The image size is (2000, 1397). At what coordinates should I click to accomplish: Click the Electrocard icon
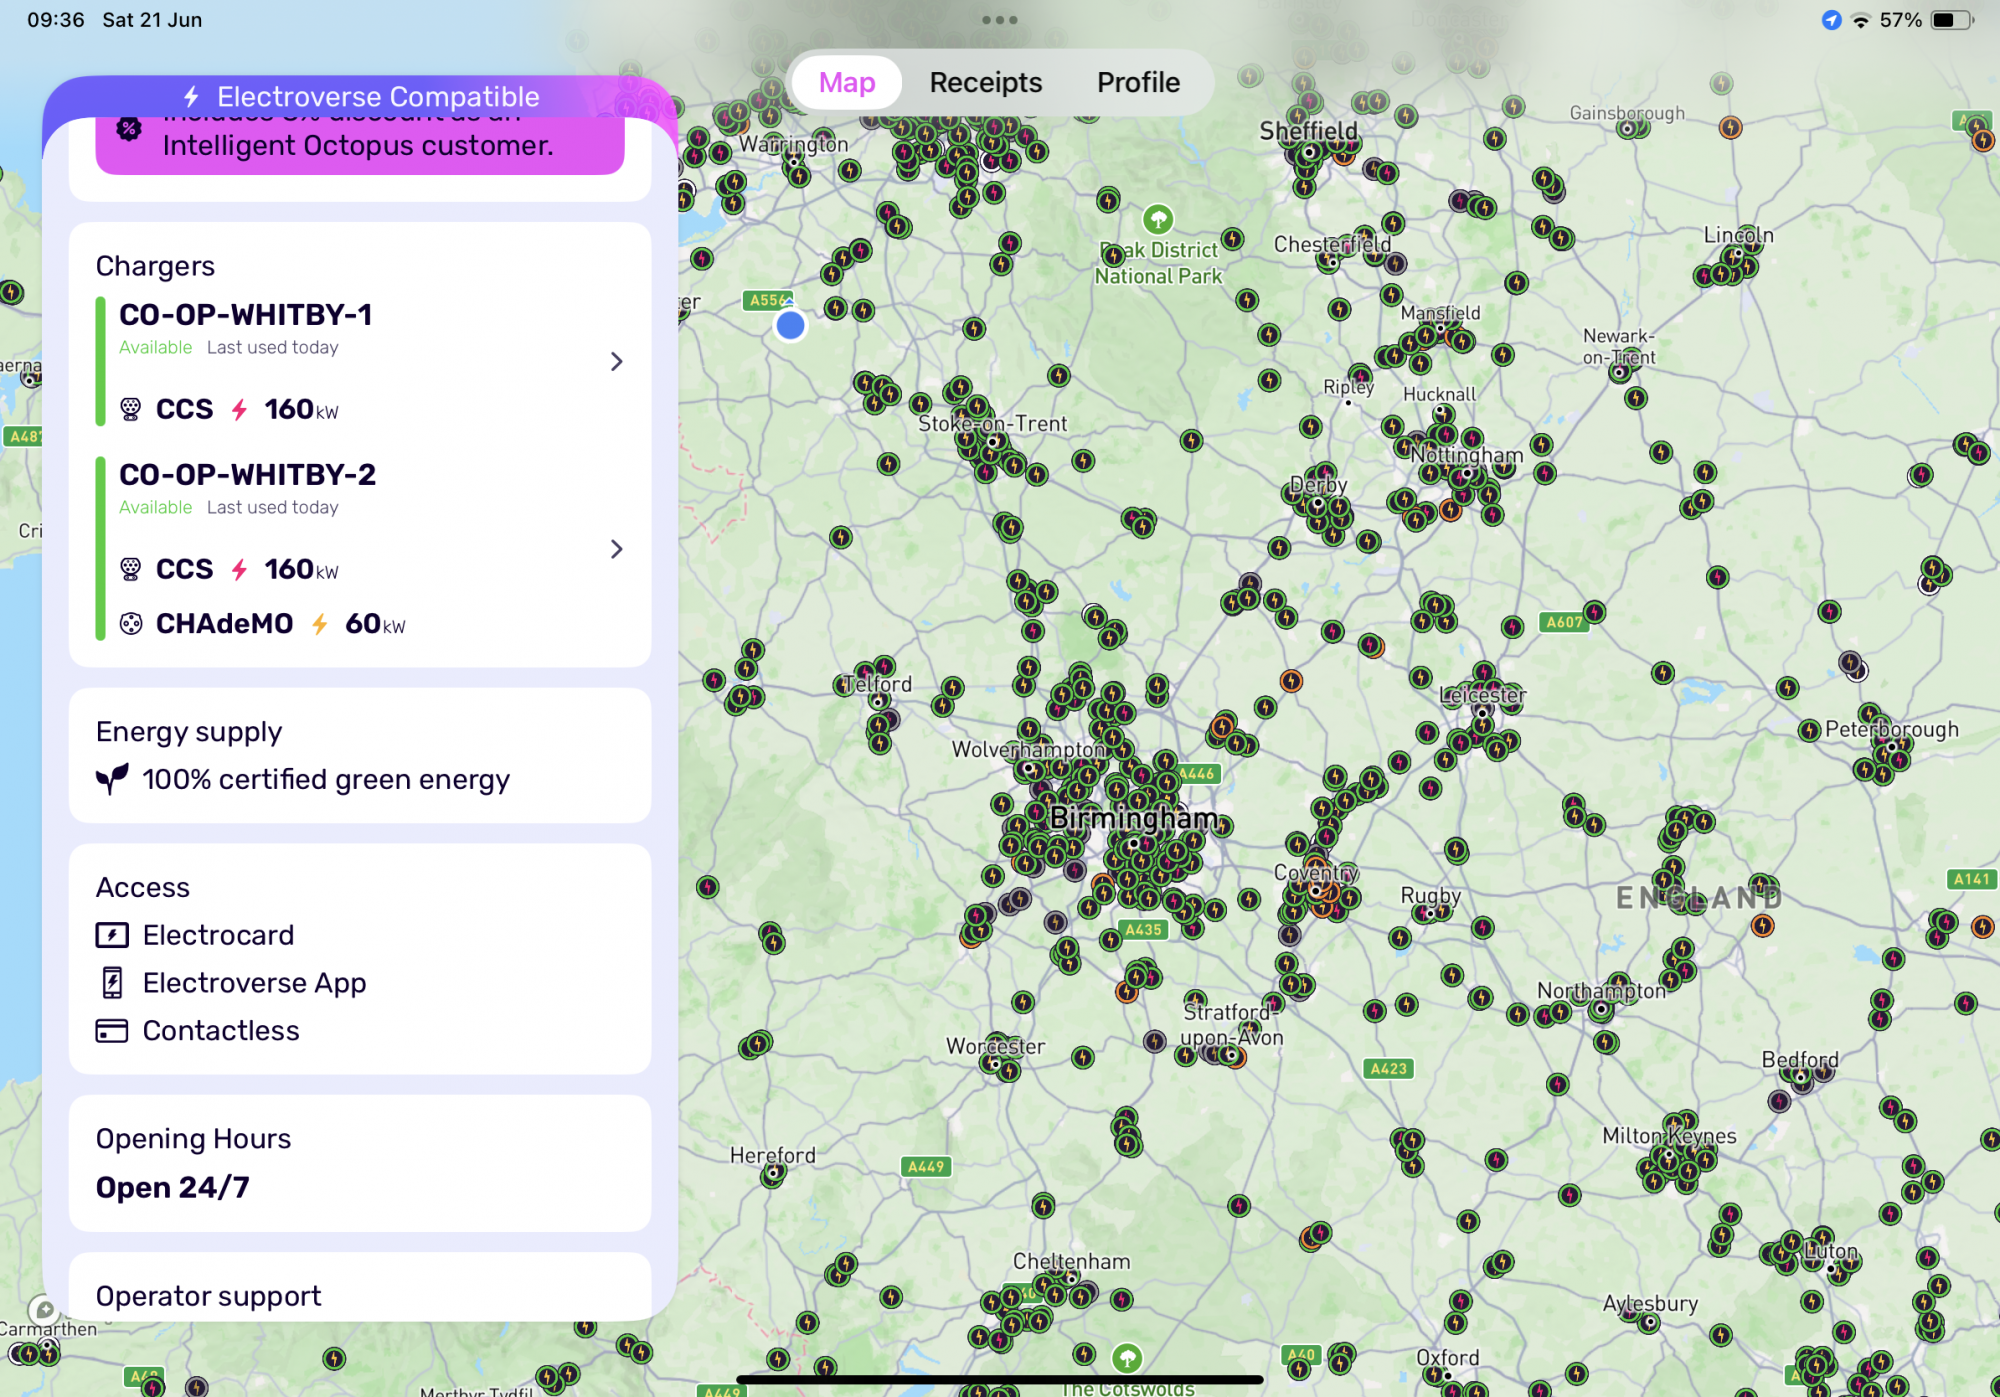(x=112, y=935)
